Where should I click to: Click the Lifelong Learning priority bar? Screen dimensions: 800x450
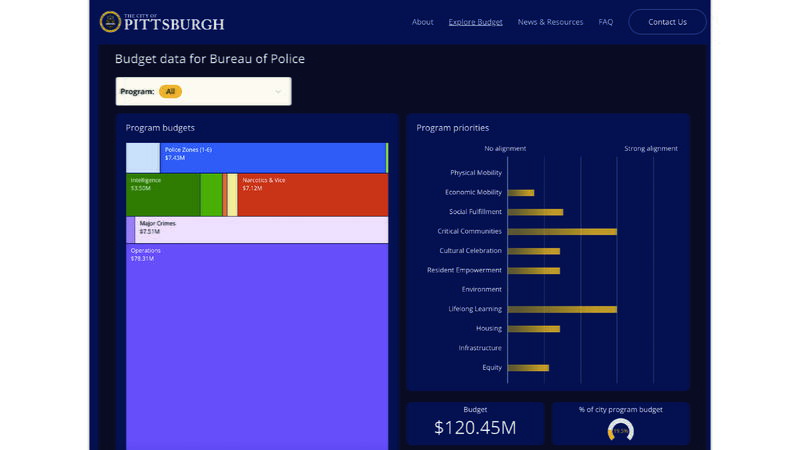point(562,309)
